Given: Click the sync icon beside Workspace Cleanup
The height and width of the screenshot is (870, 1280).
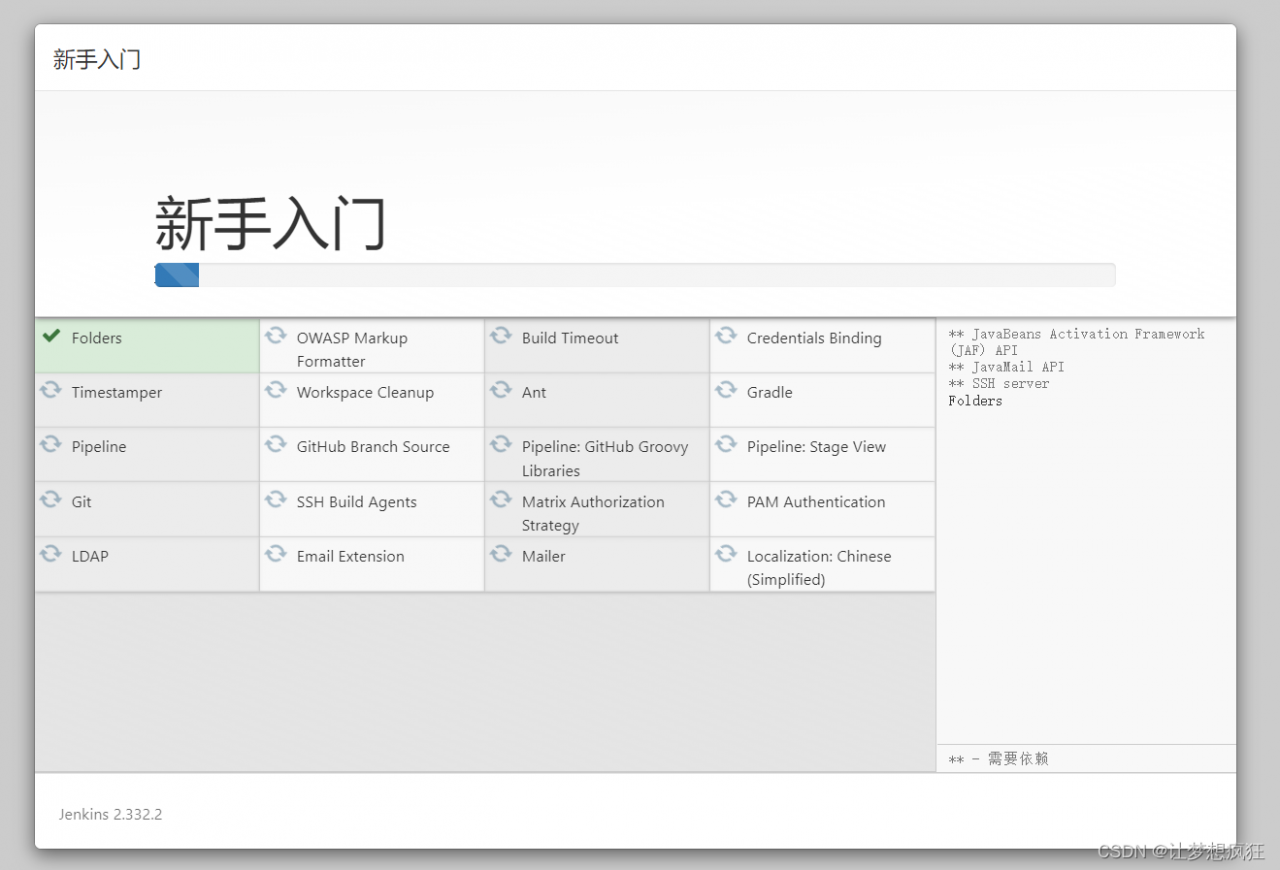Looking at the screenshot, I should point(276,390).
